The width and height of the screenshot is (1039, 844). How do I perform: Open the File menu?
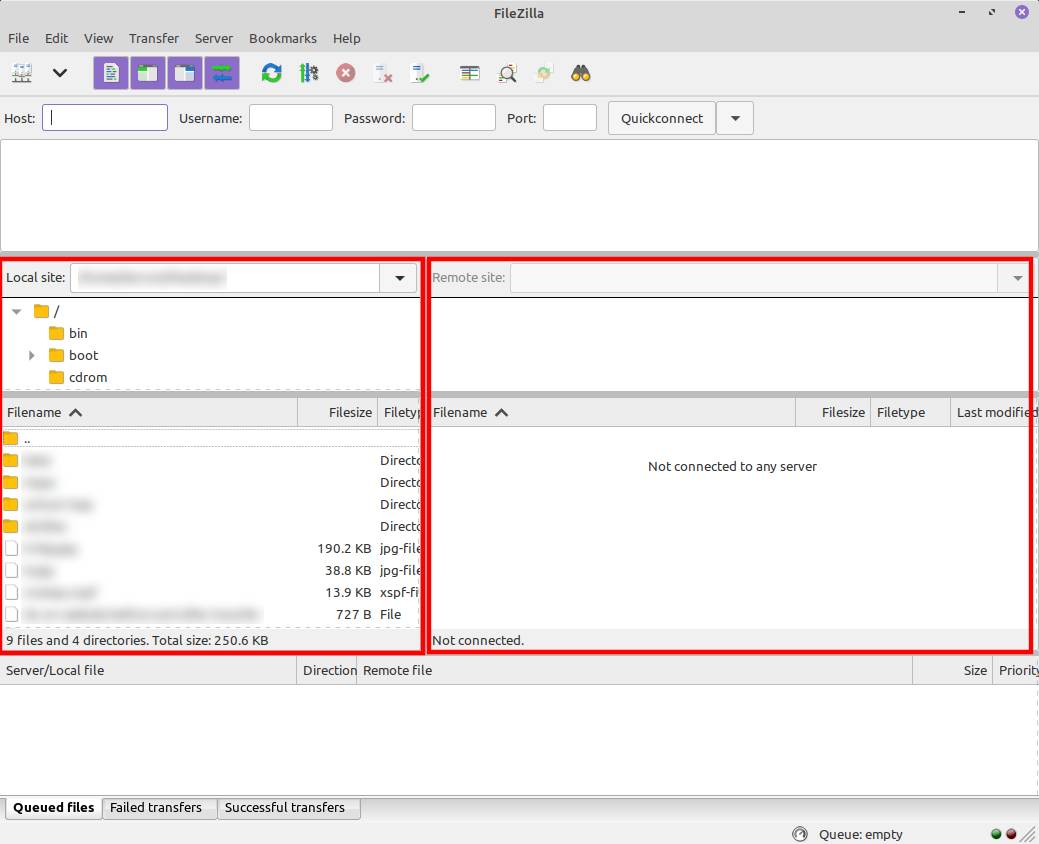pyautogui.click(x=19, y=38)
